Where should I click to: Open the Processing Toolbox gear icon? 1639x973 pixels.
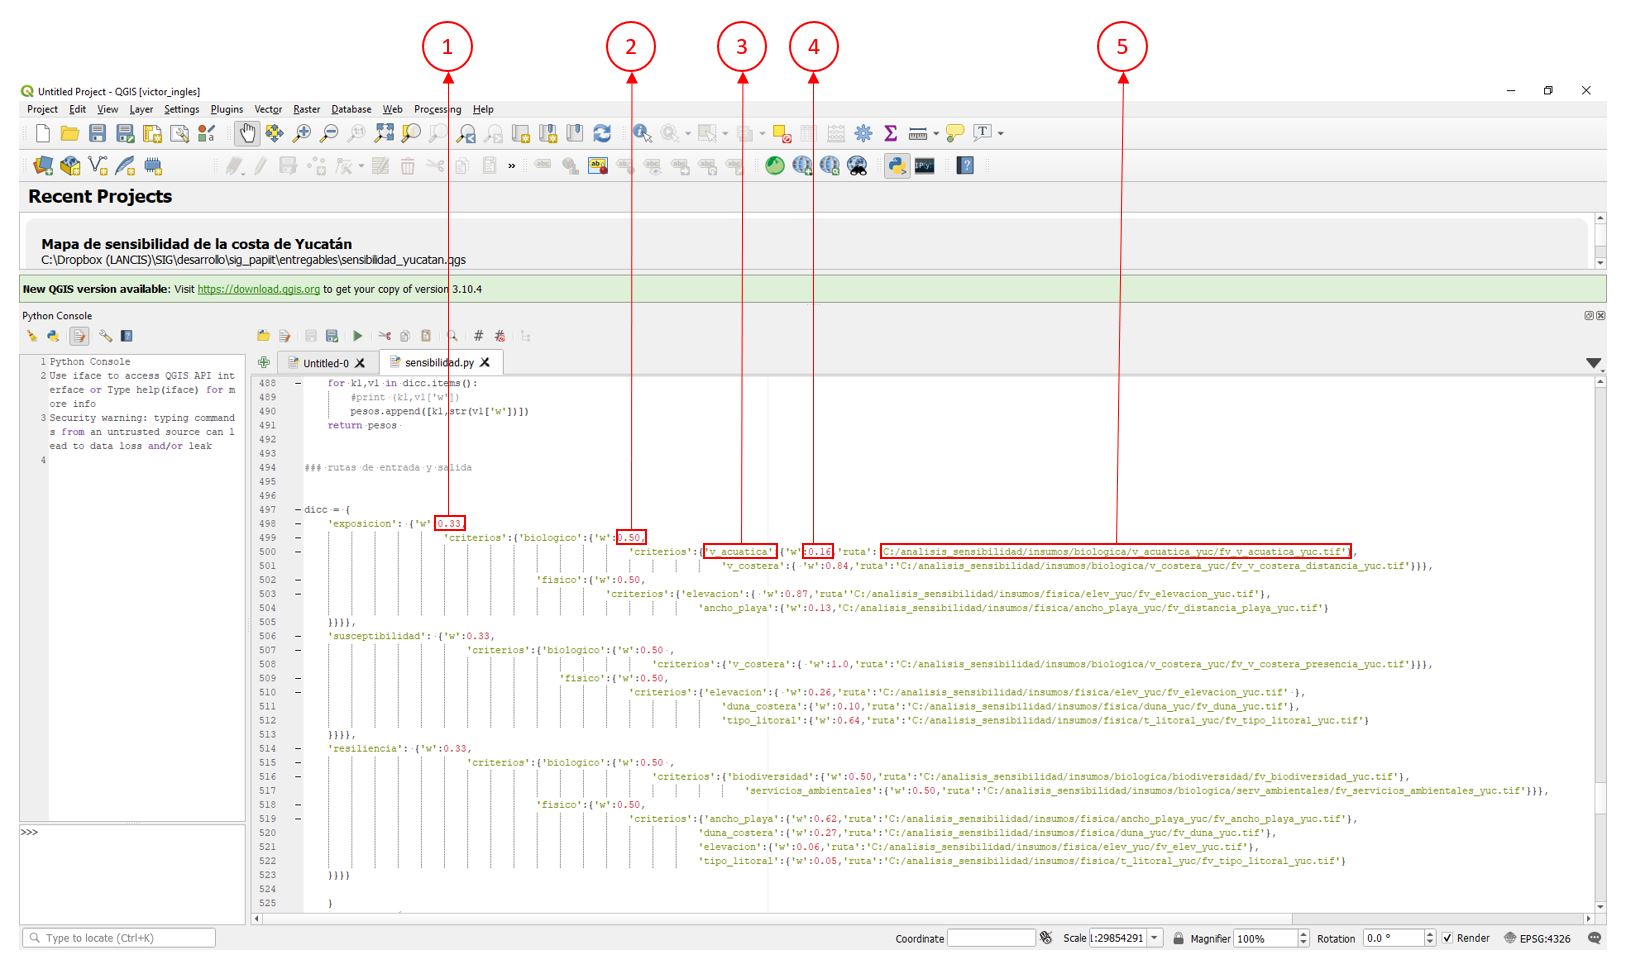[x=863, y=133]
